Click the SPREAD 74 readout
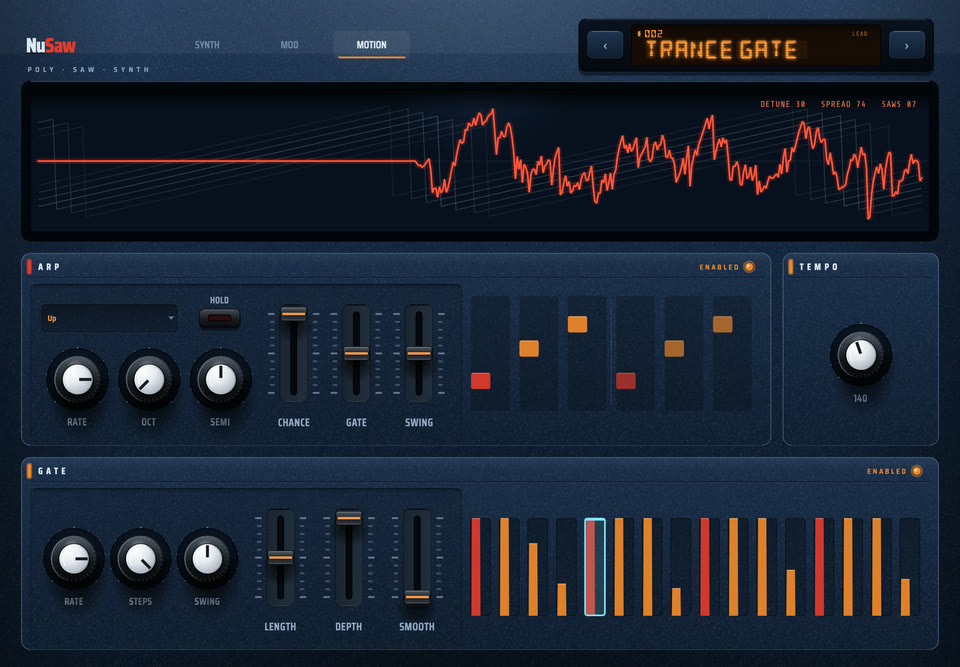This screenshot has width=960, height=667. coord(843,104)
